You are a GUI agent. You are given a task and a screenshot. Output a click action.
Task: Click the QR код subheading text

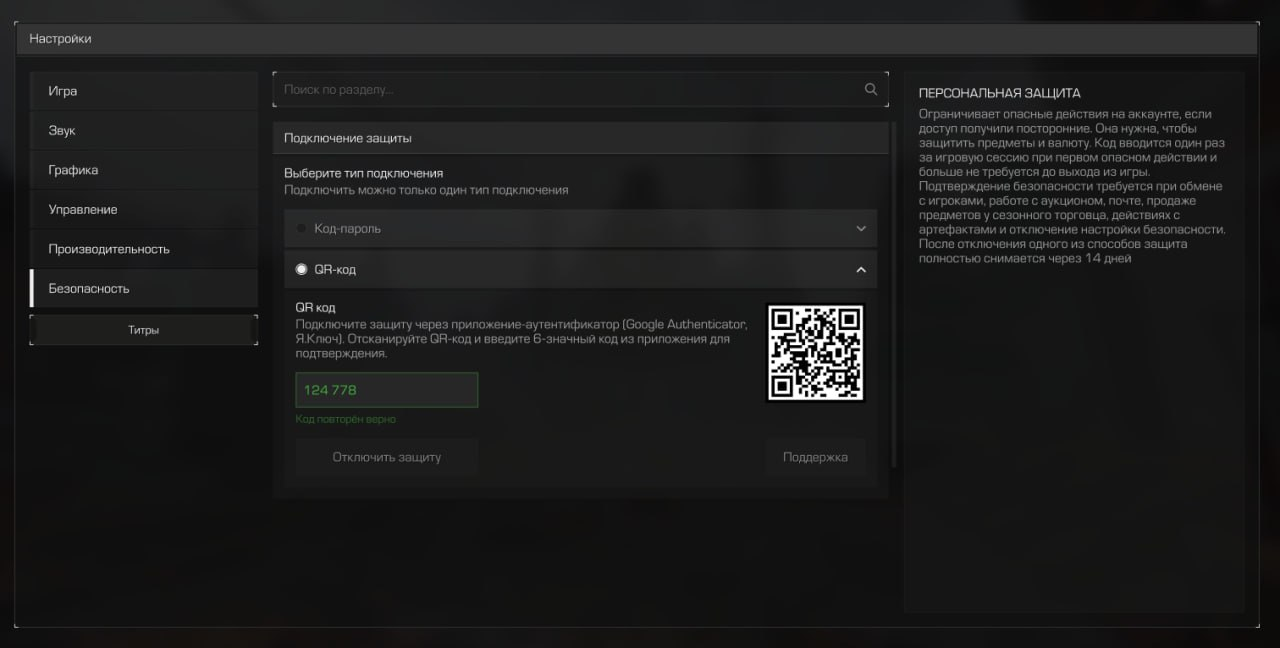315,308
